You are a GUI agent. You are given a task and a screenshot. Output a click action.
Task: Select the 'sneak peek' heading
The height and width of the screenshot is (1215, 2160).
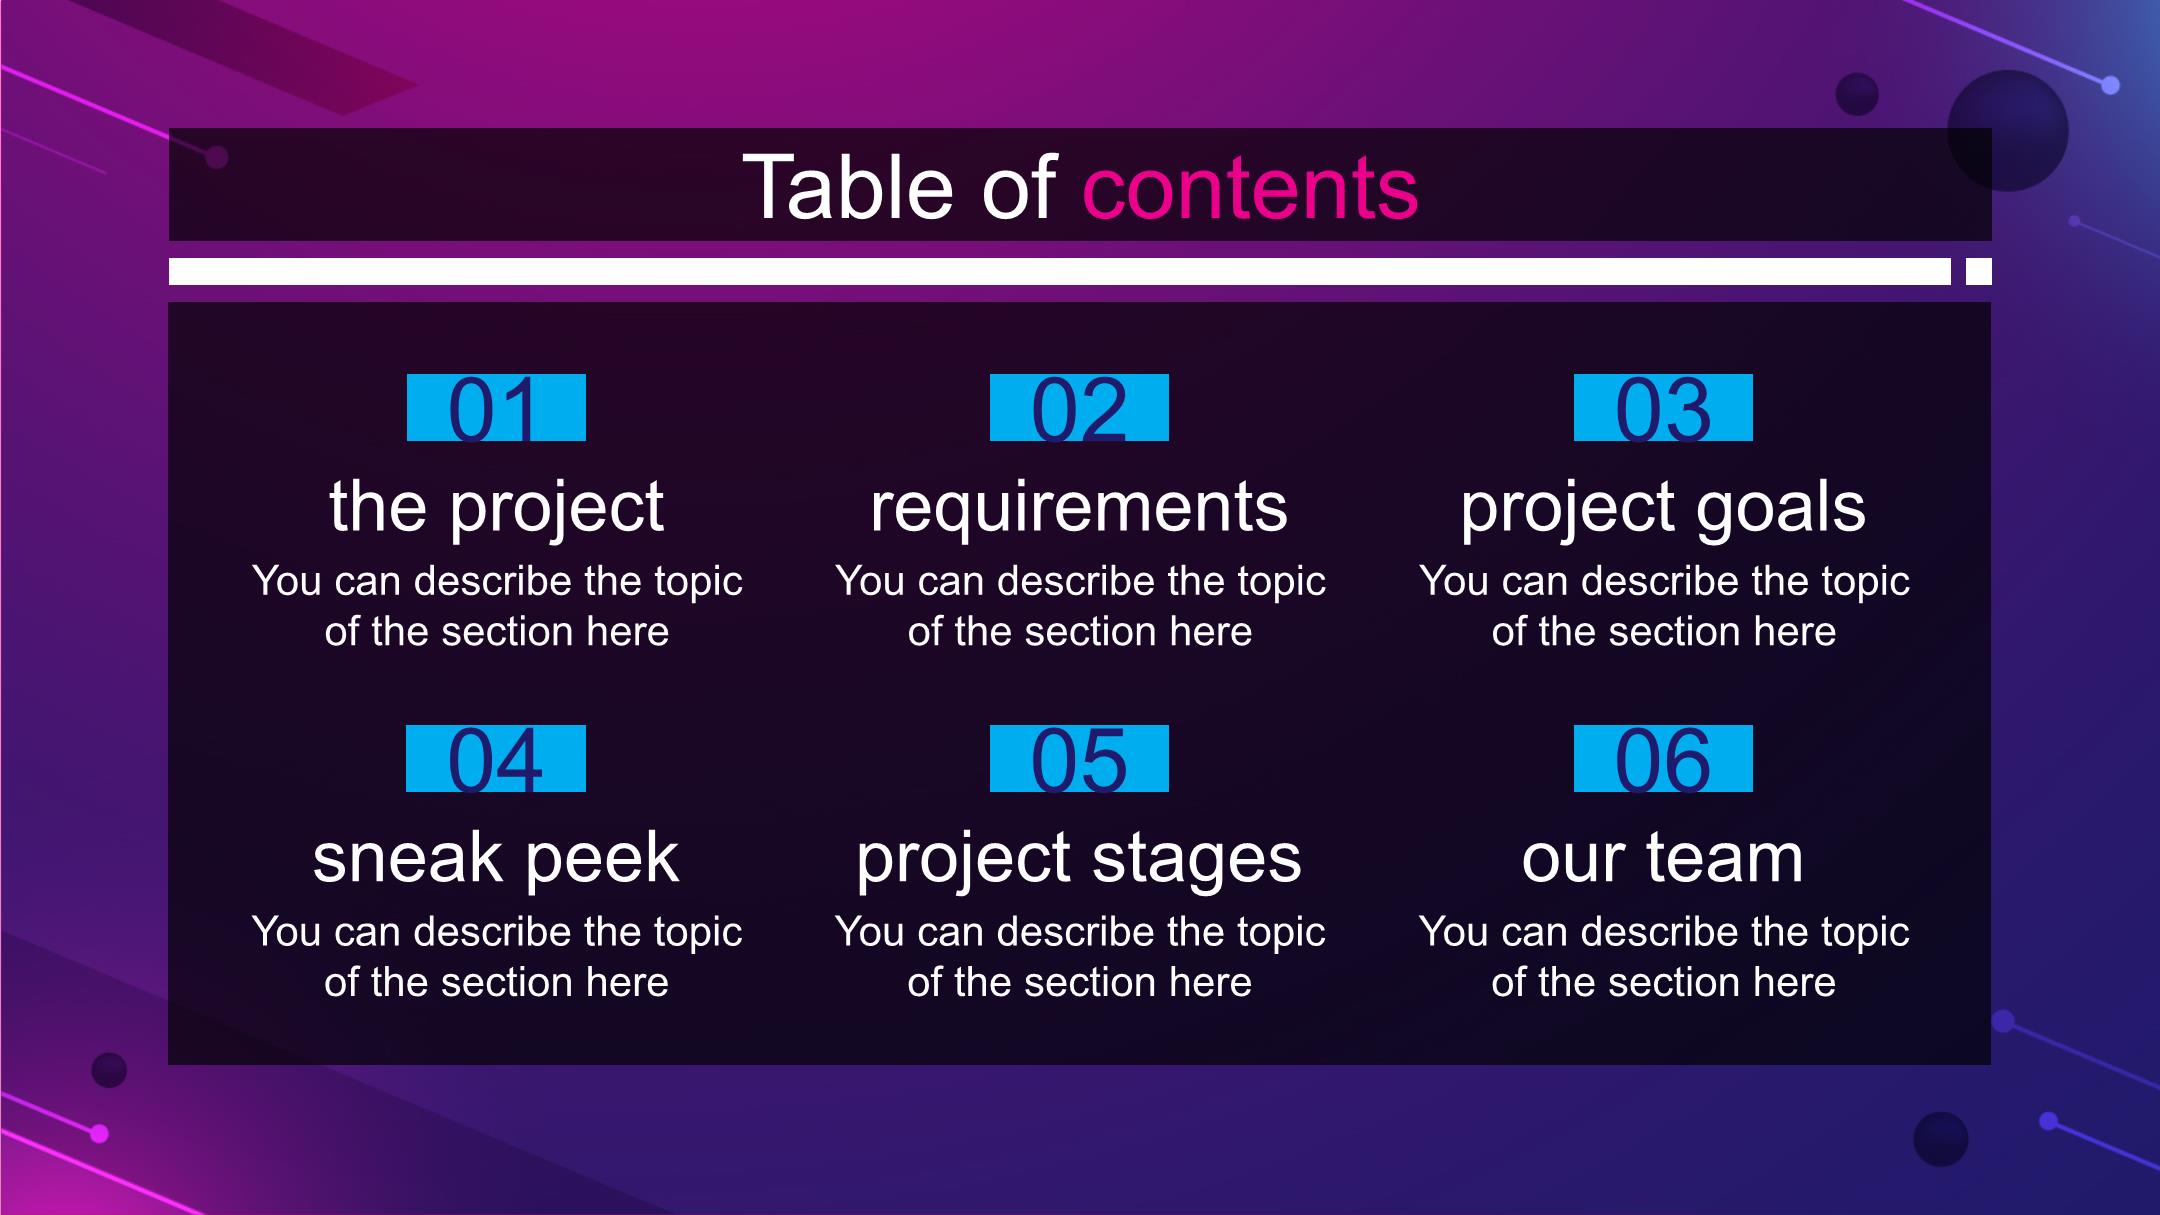pos(496,858)
